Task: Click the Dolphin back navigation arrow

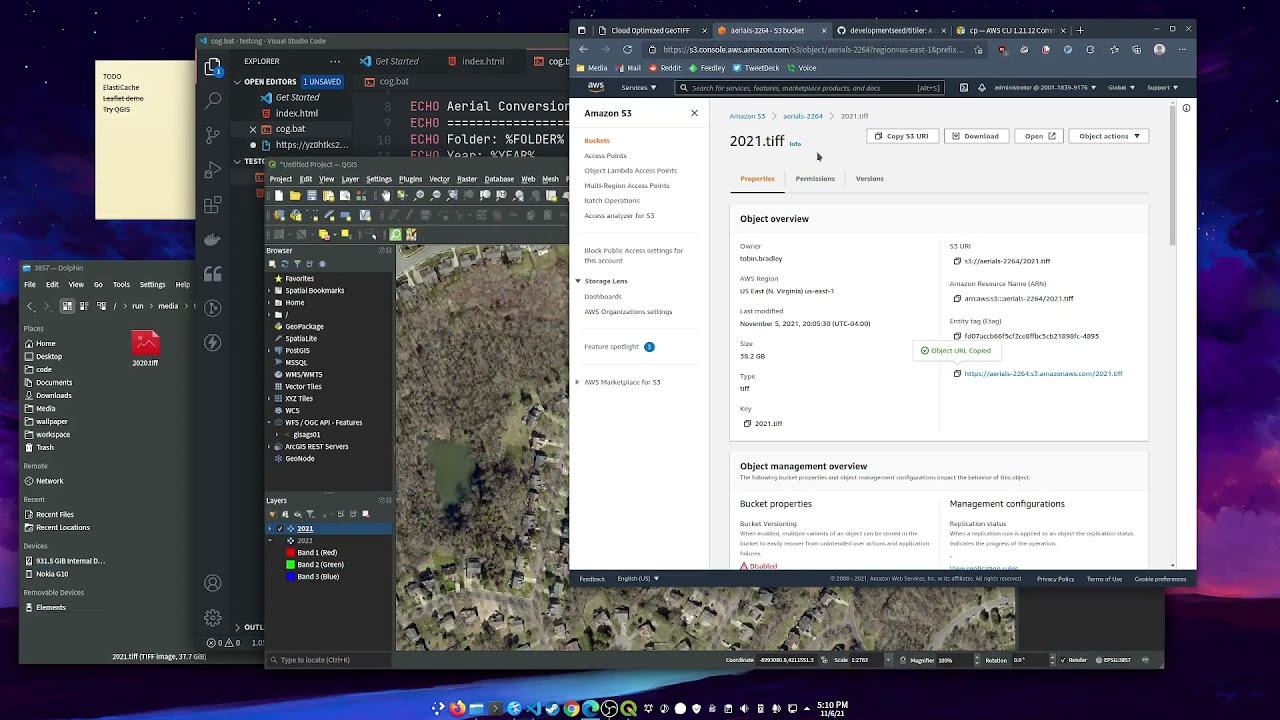Action: click(x=31, y=306)
